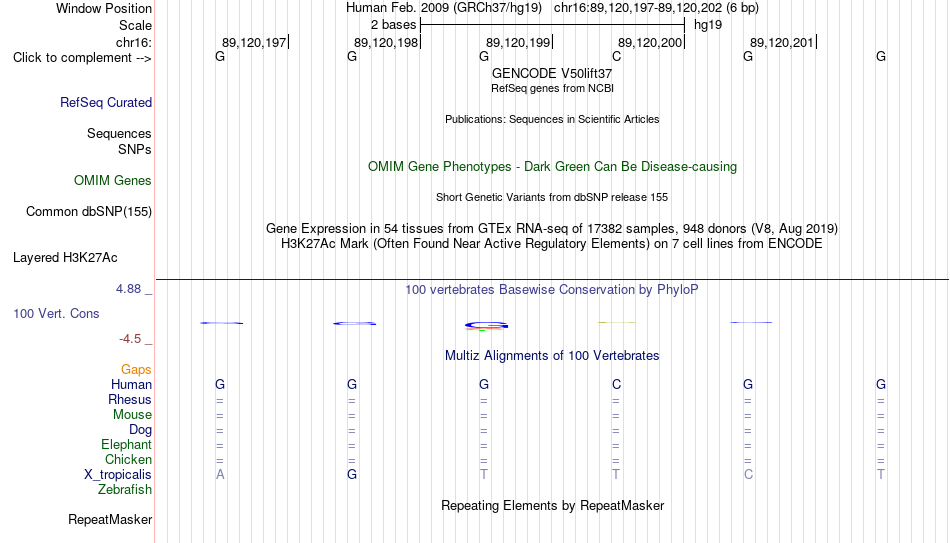Click the yellow PhyloP conservation bar
950x543 pixels.
(x=617, y=322)
